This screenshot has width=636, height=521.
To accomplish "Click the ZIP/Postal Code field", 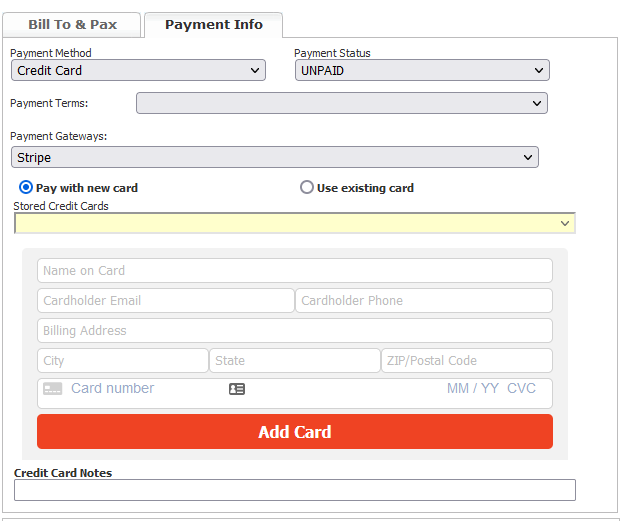I will pyautogui.click(x=467, y=361).
